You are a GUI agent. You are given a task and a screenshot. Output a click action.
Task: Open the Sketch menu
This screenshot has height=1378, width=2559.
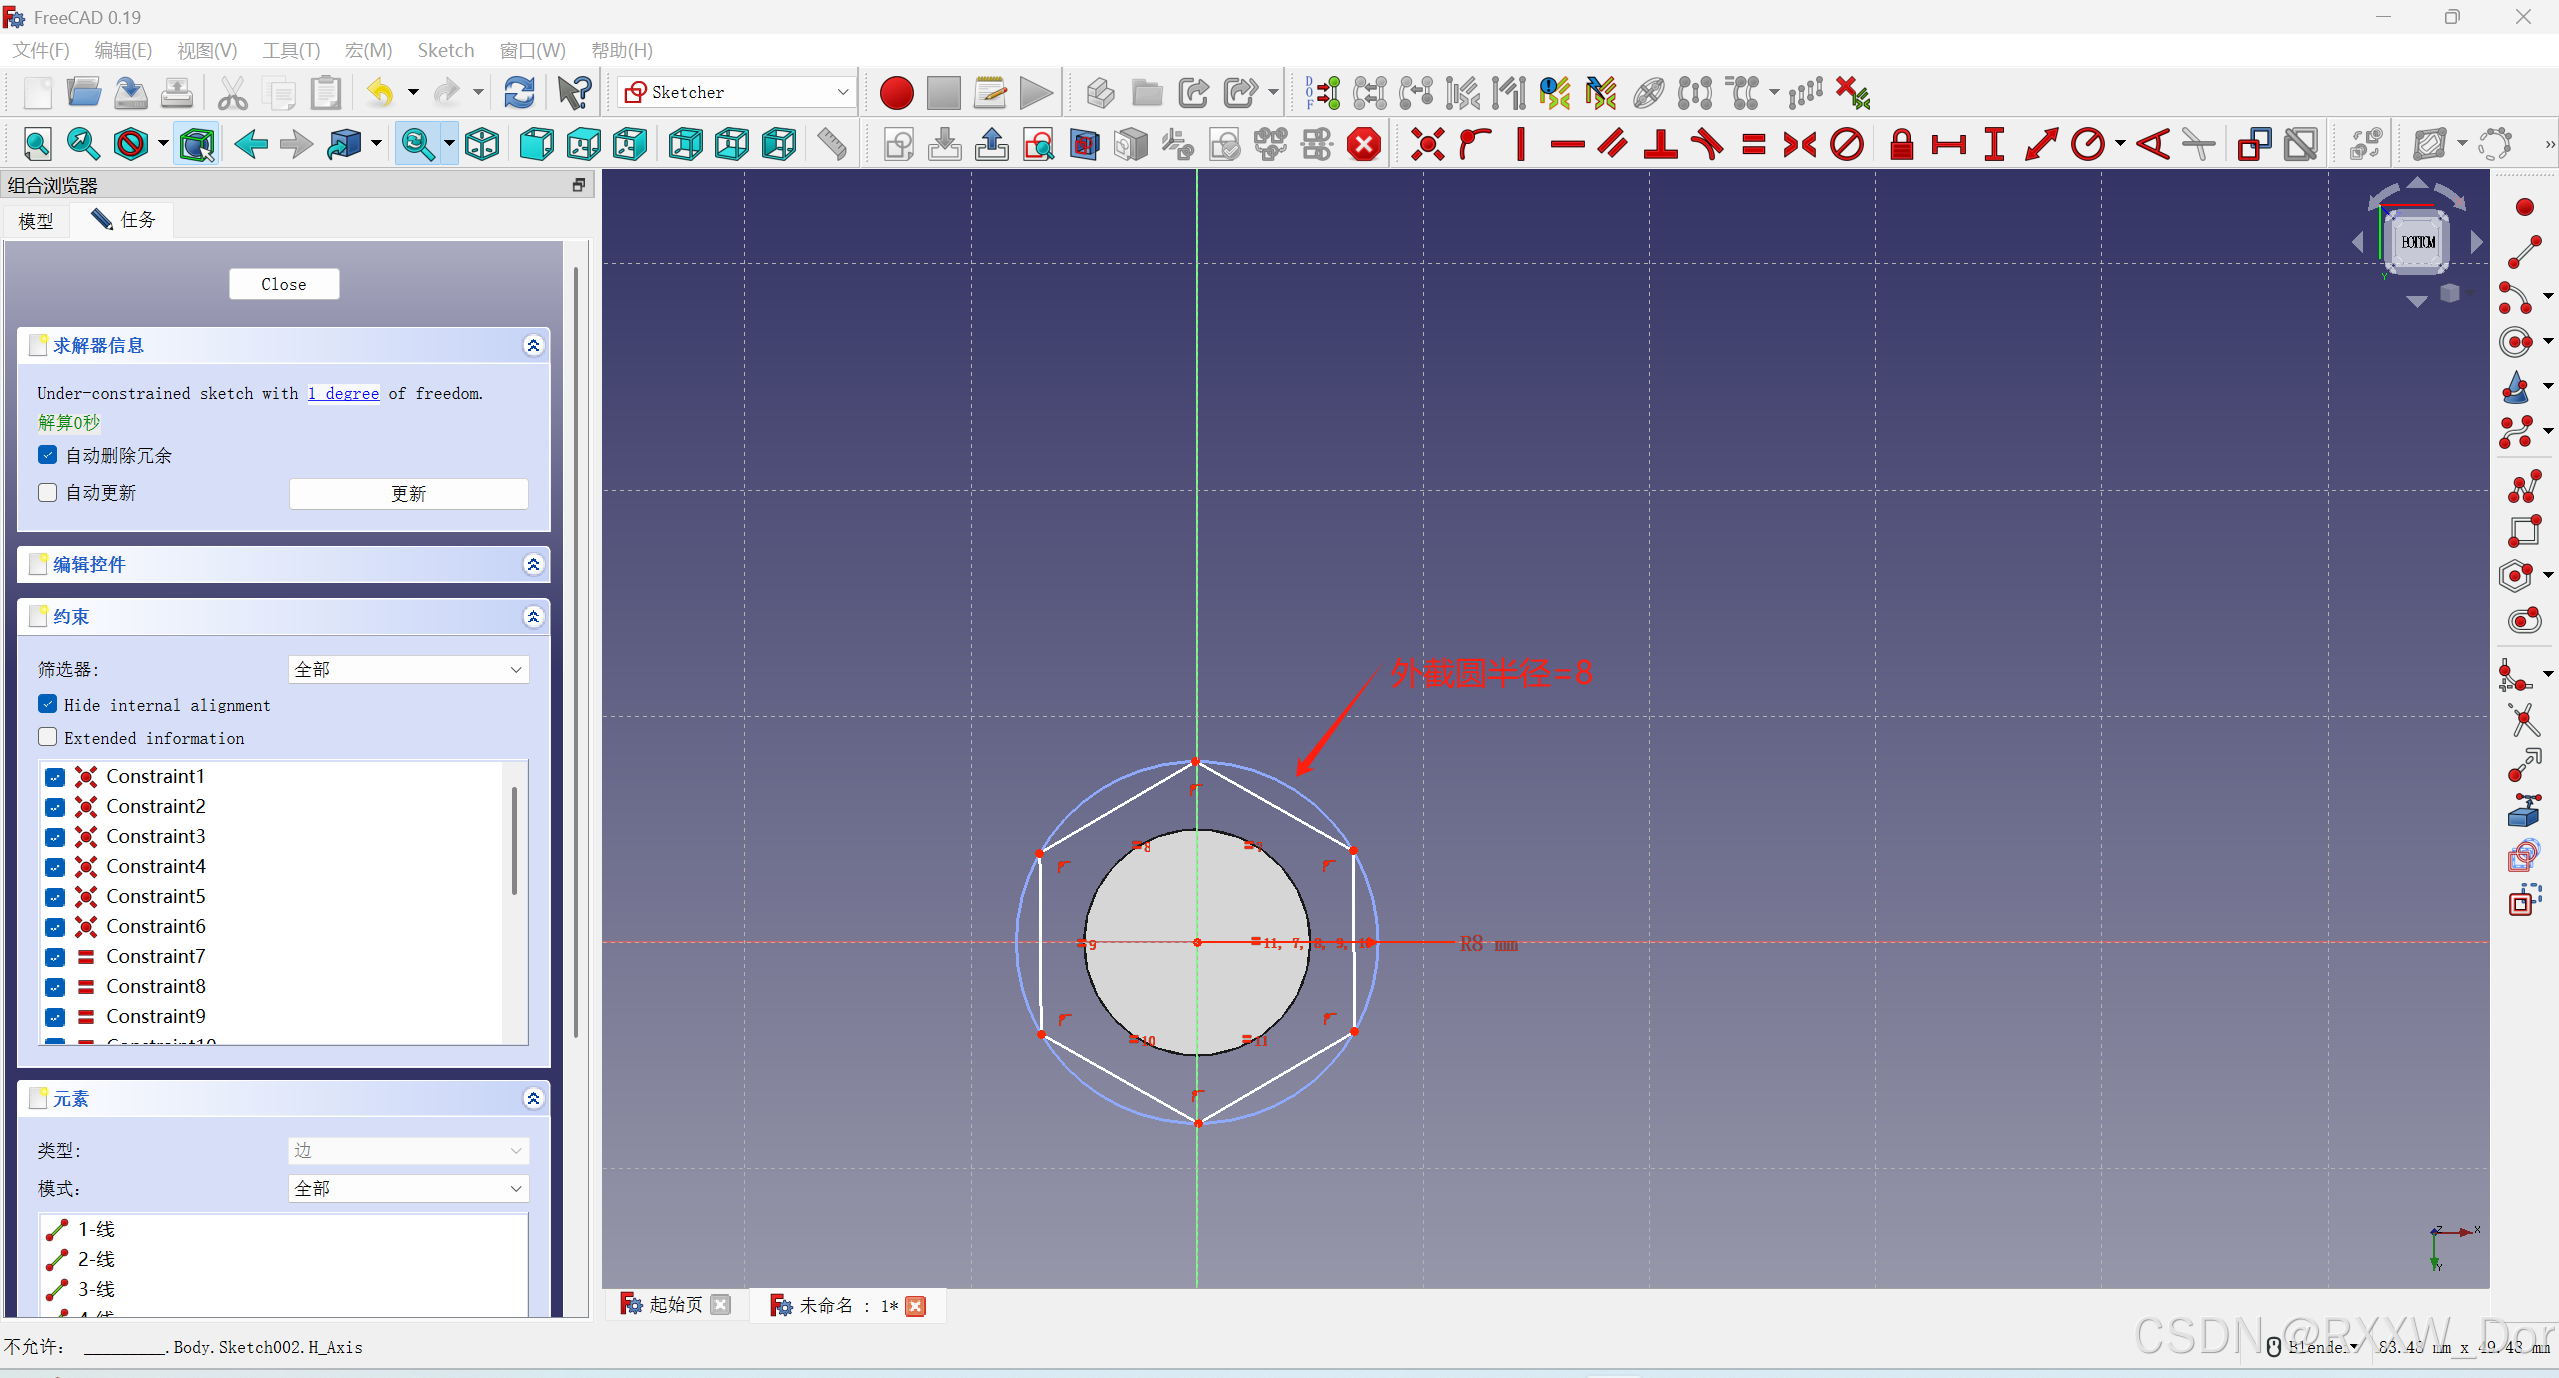coord(446,49)
